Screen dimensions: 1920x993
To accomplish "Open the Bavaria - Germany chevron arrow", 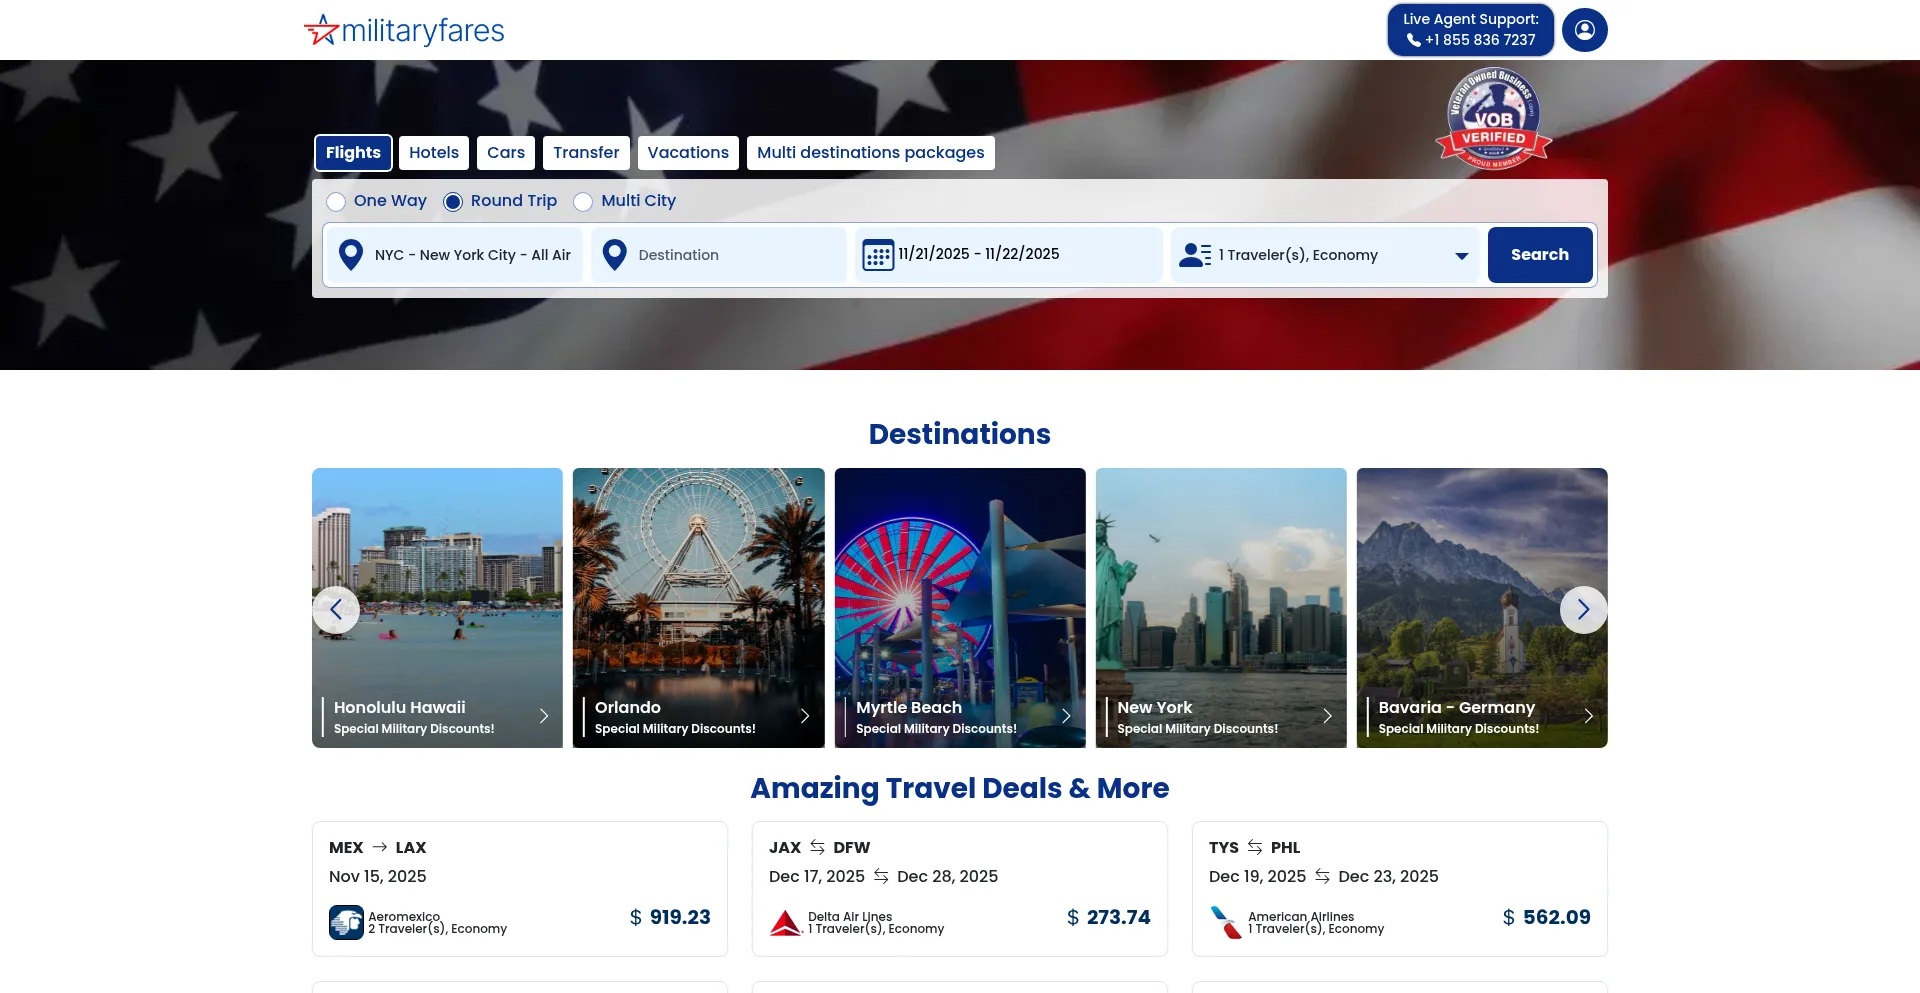I will pyautogui.click(x=1588, y=716).
